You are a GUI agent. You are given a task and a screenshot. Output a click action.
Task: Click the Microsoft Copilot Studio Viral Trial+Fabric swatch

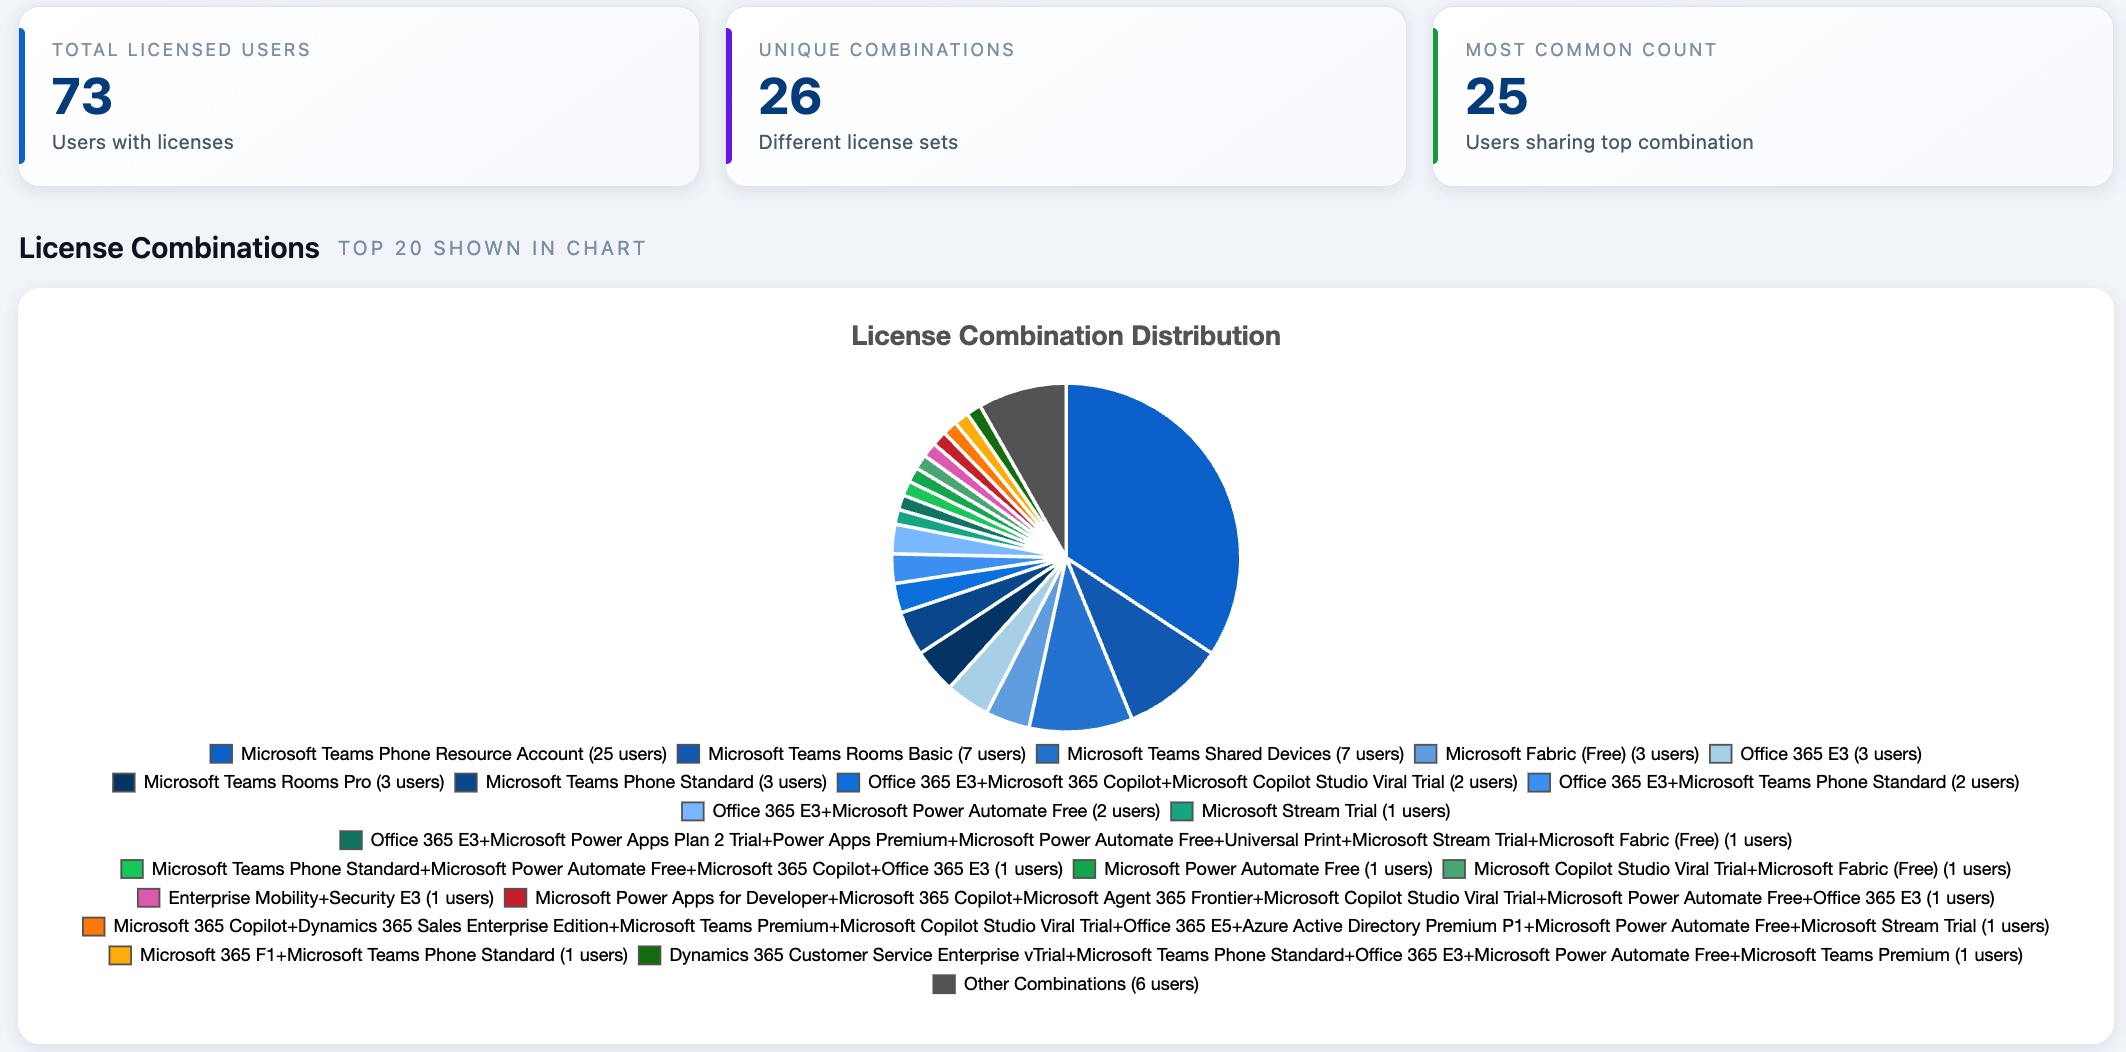click(1454, 869)
